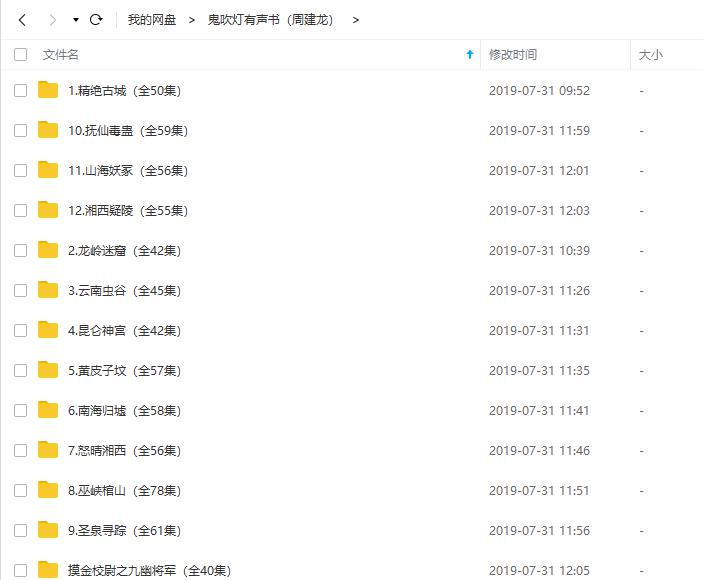The width and height of the screenshot is (703, 580).
Task: Select the 8.巫峡棺山 row checkbox
Action: point(21,490)
